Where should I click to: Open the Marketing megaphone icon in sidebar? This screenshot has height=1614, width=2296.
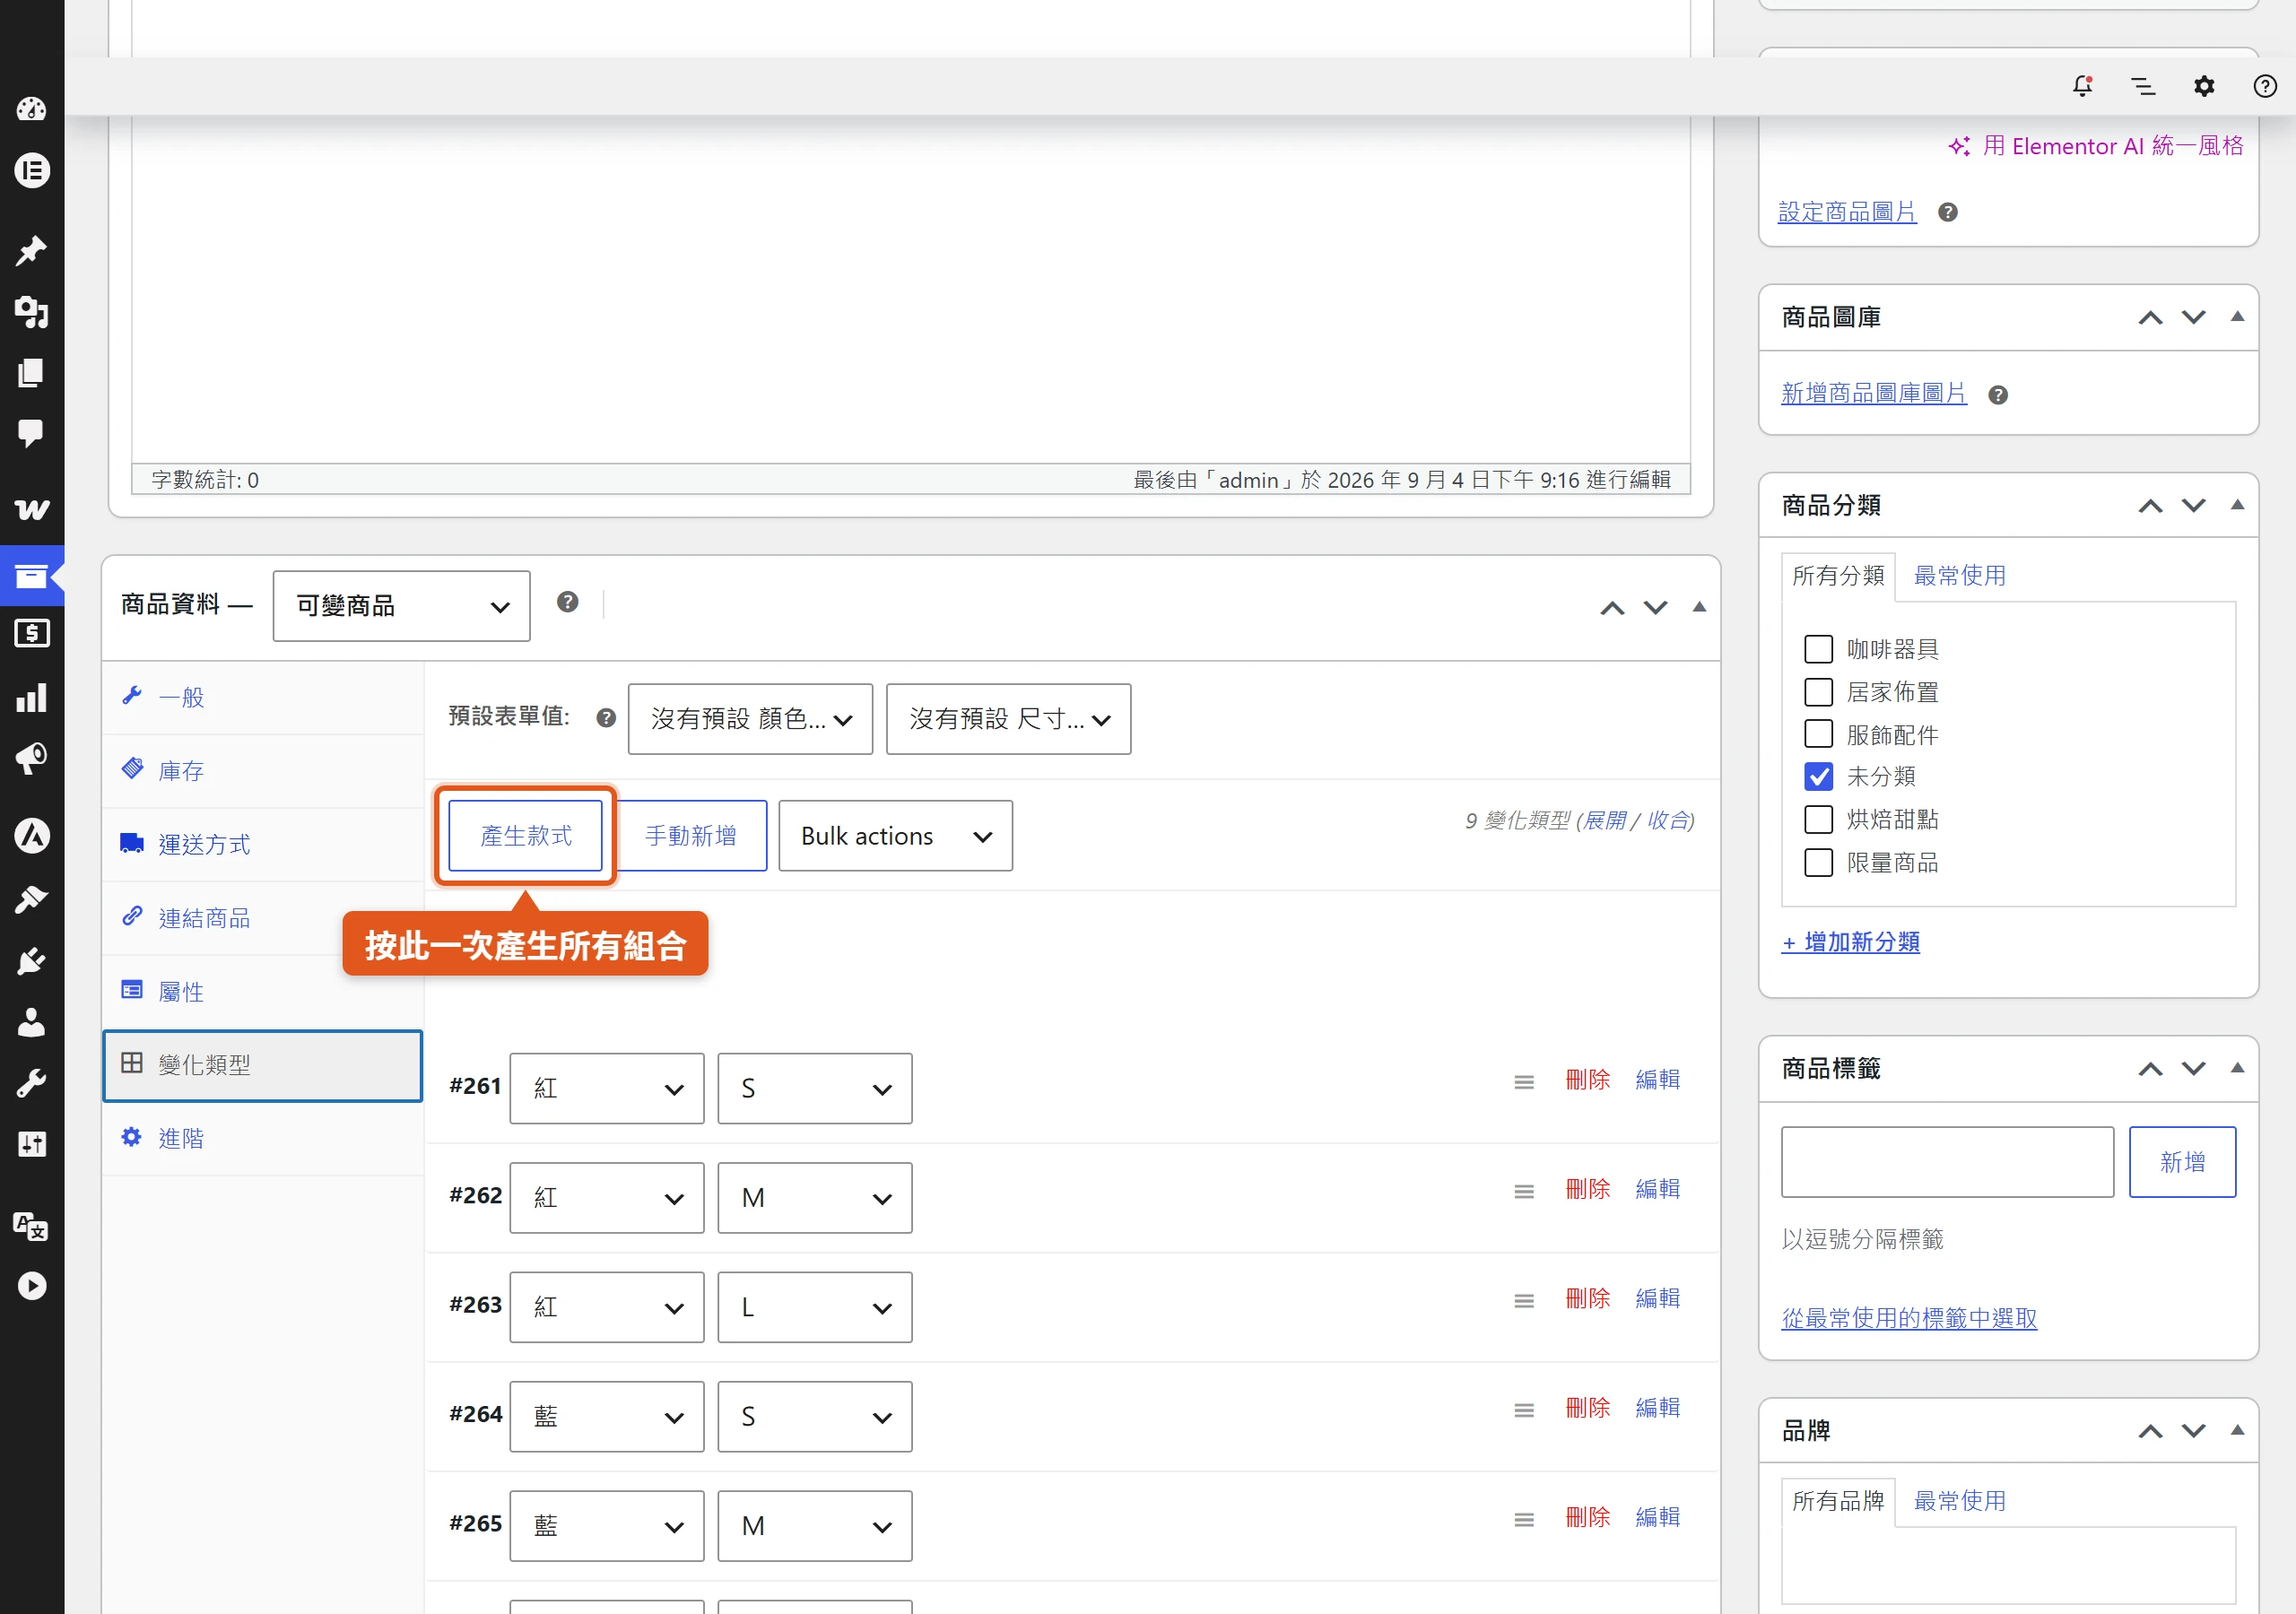click(31, 759)
